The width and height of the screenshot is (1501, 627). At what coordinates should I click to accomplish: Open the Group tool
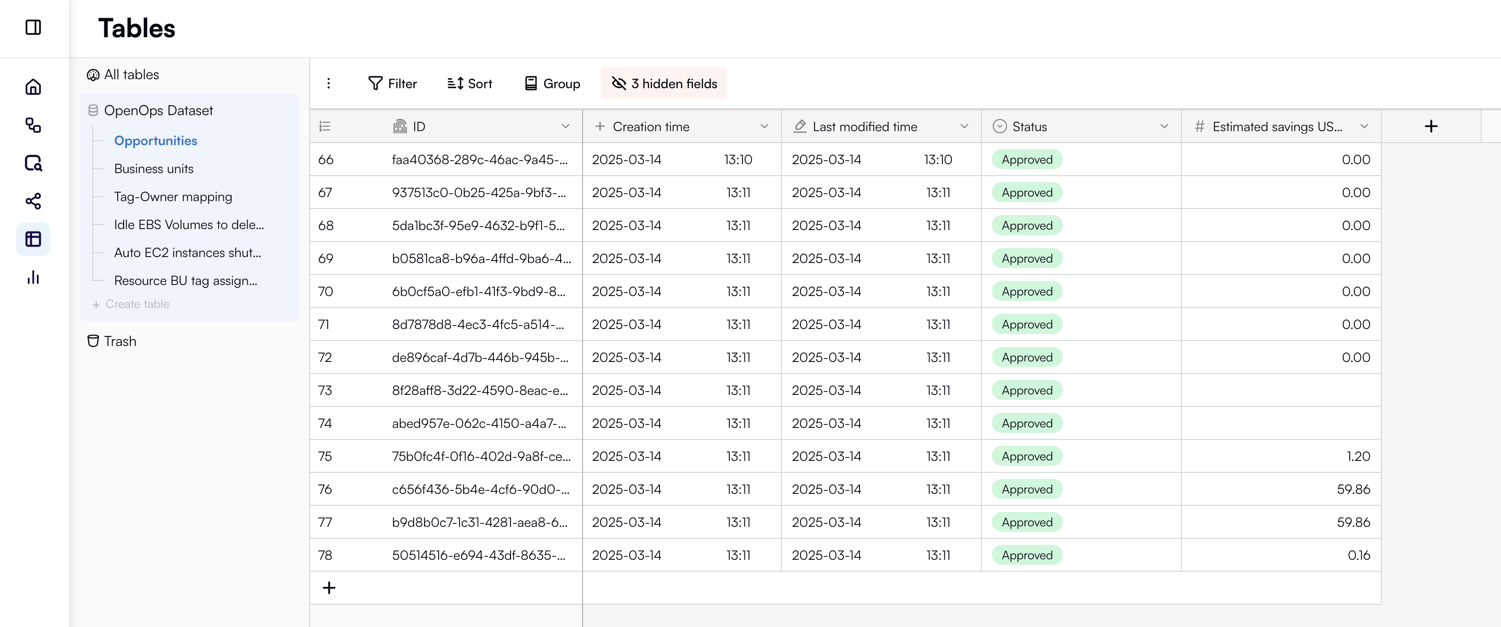click(x=552, y=84)
